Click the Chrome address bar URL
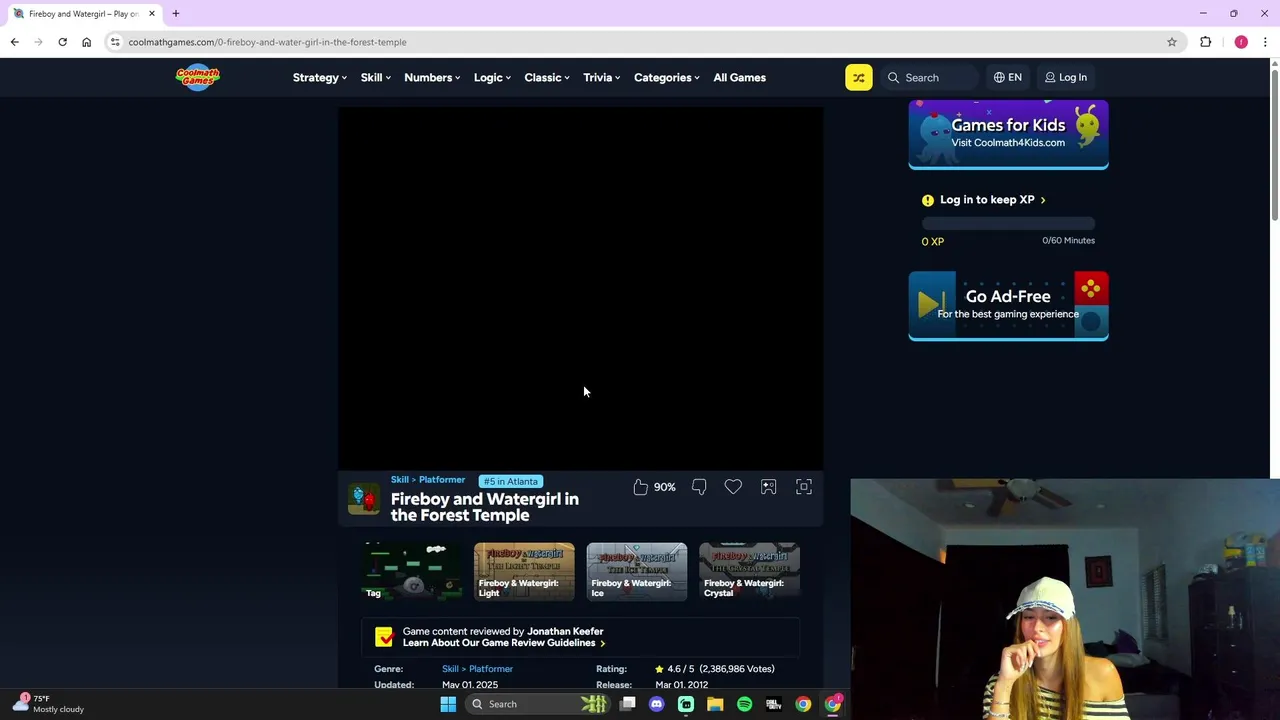The height and width of the screenshot is (720, 1280). [x=267, y=42]
